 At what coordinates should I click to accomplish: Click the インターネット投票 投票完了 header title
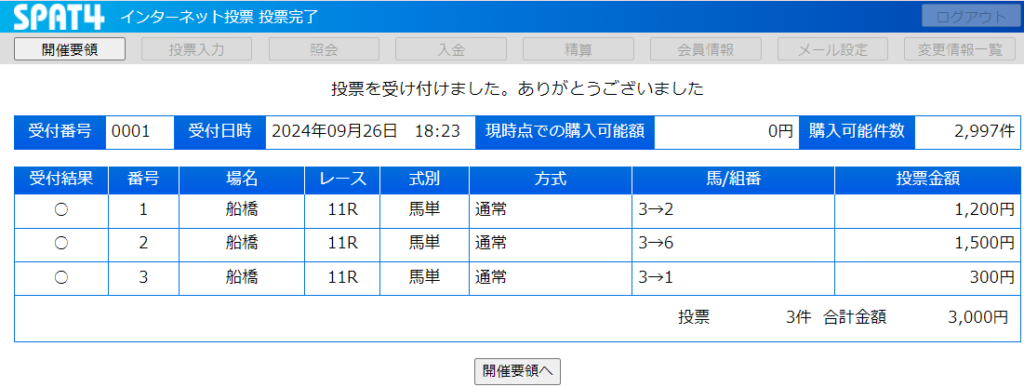pyautogui.click(x=219, y=17)
